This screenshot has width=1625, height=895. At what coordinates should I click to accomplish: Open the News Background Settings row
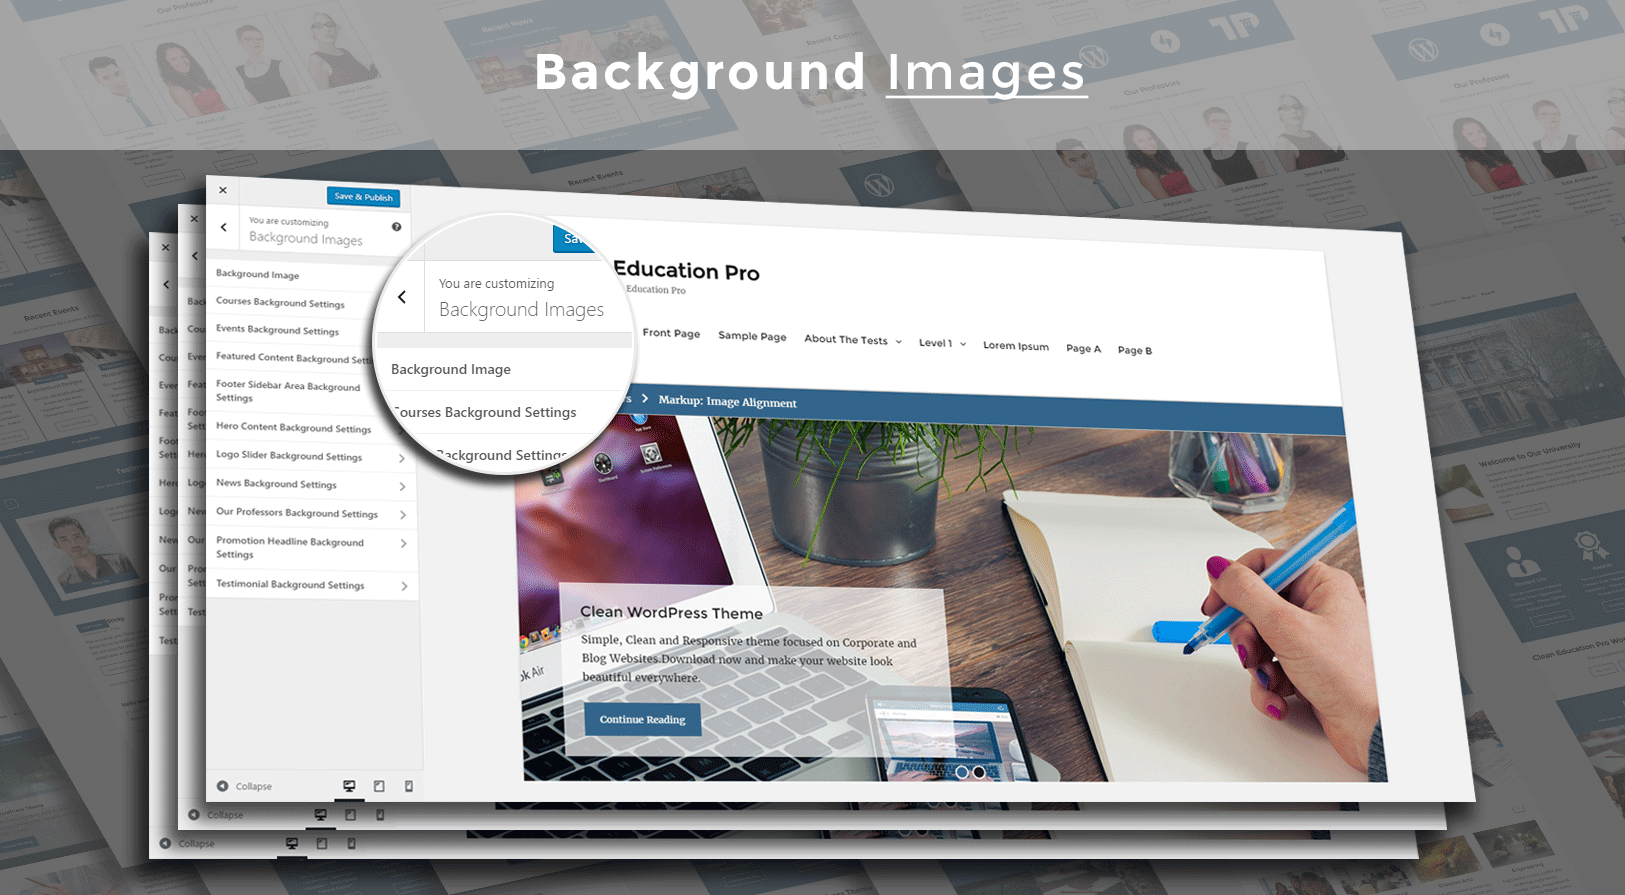tap(311, 484)
